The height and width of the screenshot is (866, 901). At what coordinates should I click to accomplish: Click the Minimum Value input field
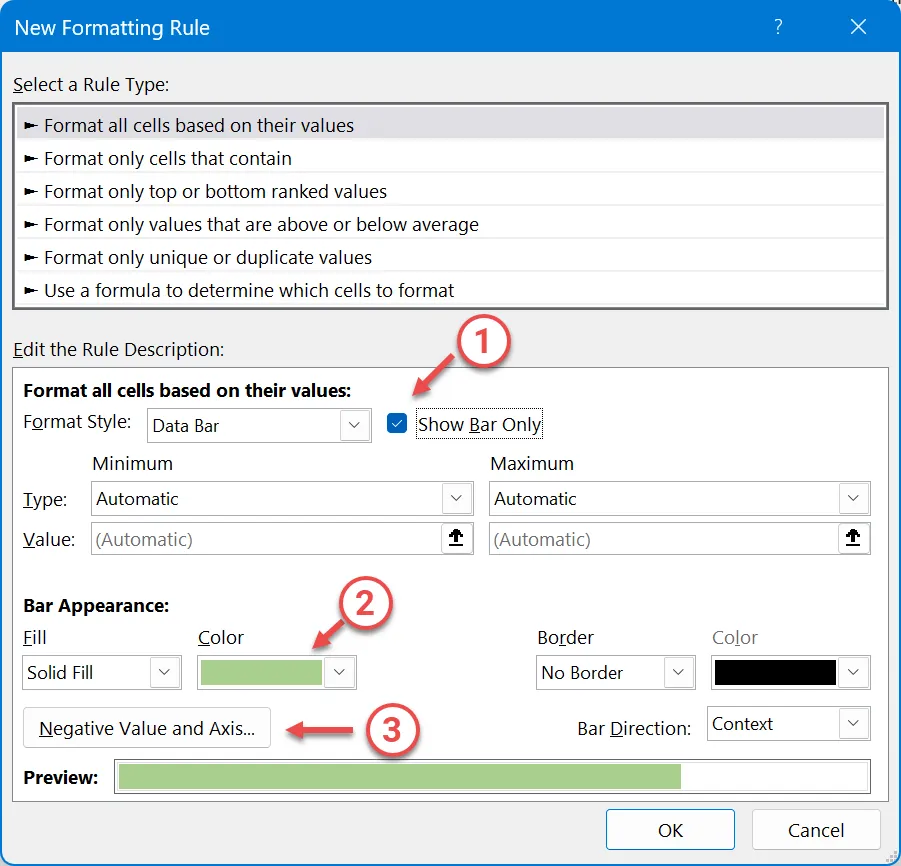pos(265,539)
